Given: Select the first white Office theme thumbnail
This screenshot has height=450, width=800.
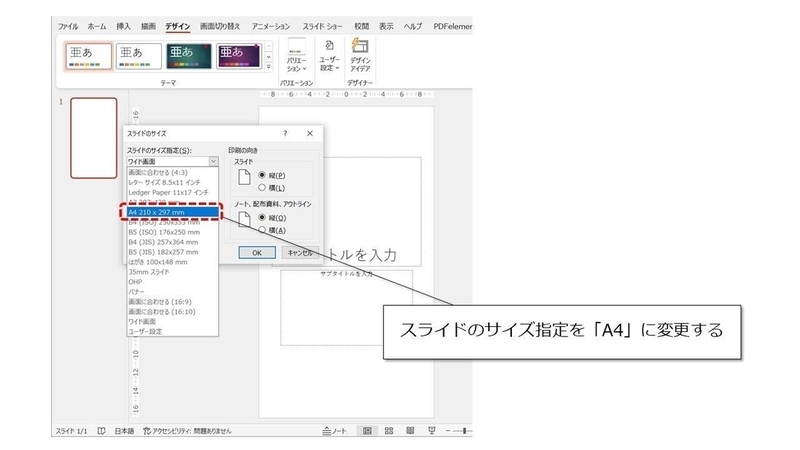Looking at the screenshot, I should tap(88, 56).
